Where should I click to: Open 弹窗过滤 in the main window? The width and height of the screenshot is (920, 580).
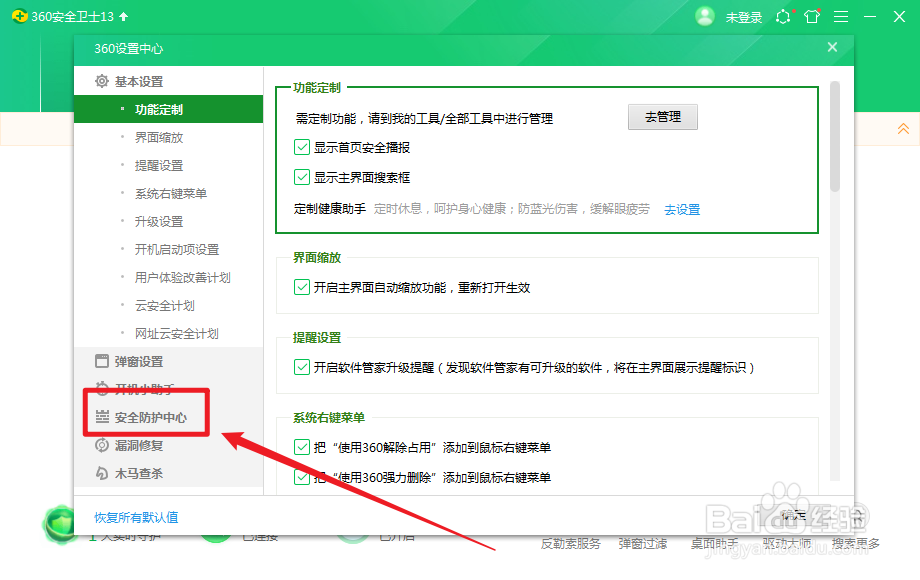[642, 544]
